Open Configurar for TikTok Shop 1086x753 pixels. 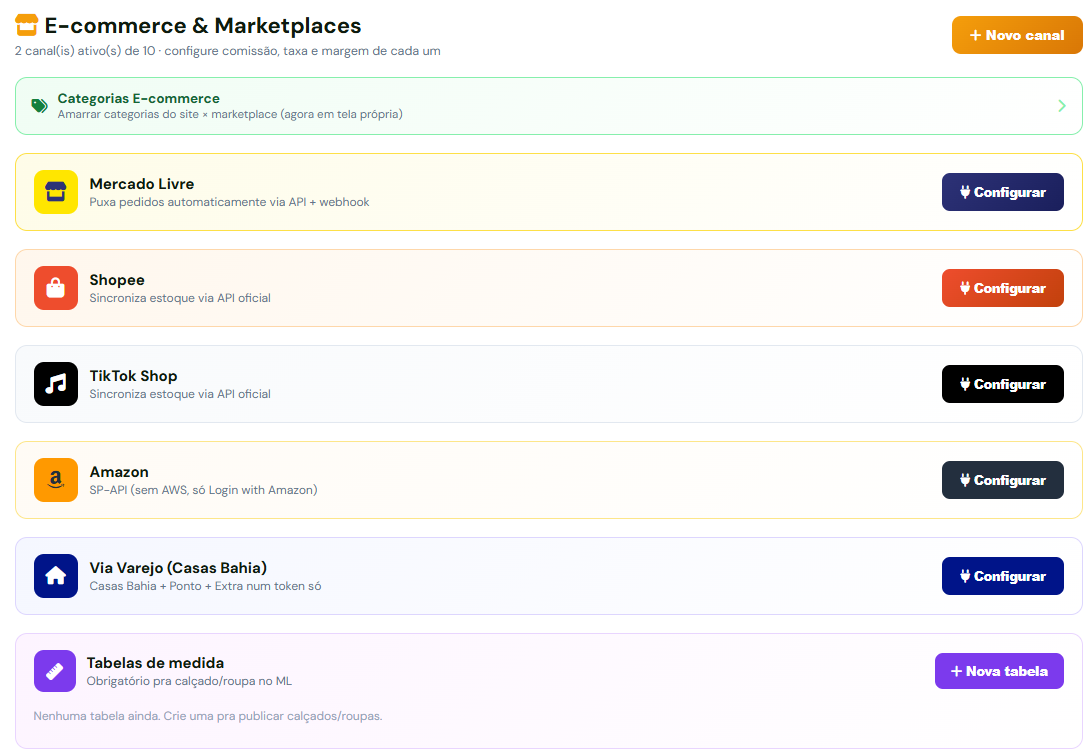(1002, 384)
